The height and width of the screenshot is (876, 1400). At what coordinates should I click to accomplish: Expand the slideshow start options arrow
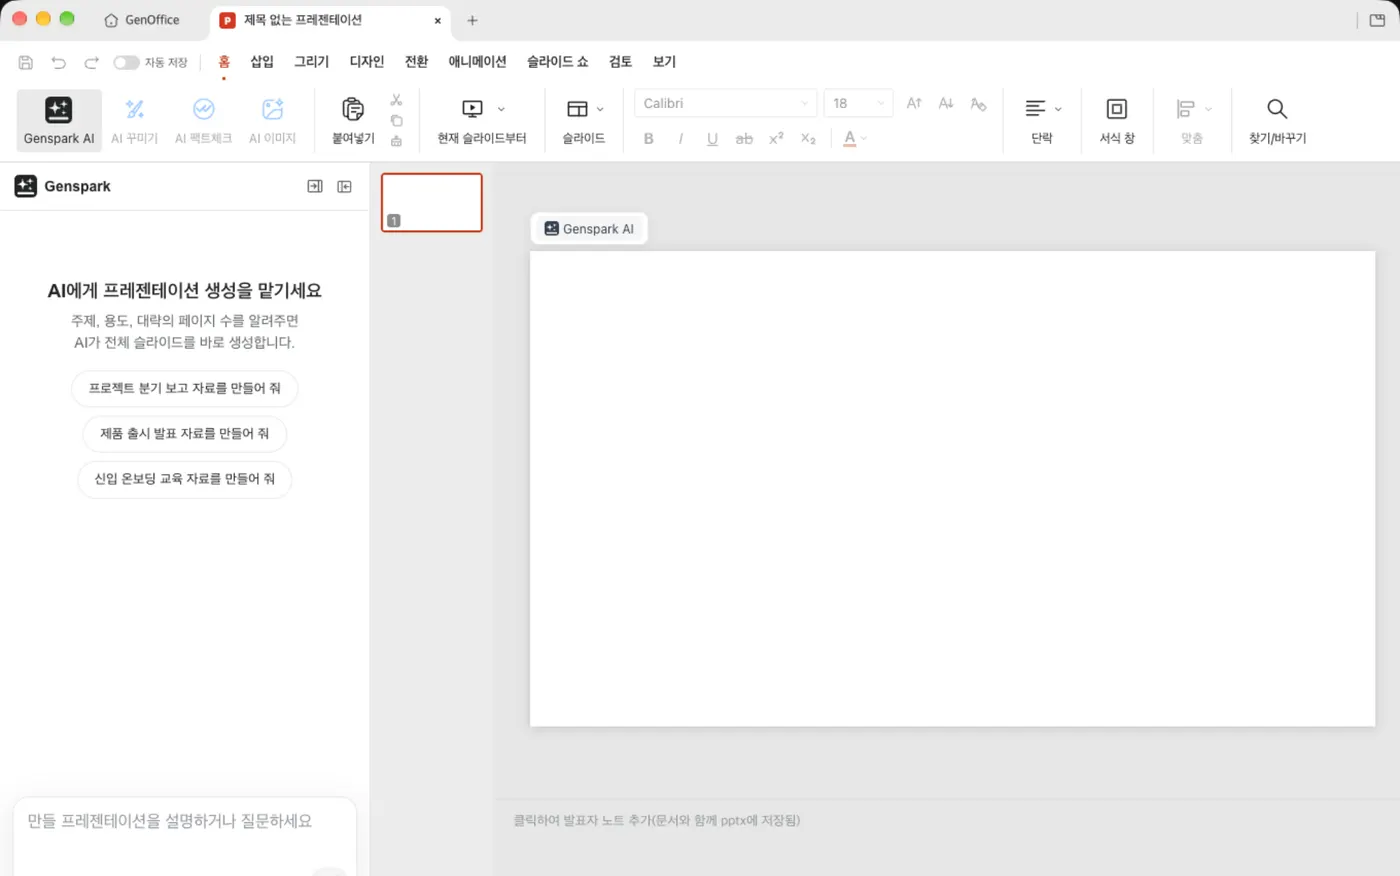[x=501, y=109]
